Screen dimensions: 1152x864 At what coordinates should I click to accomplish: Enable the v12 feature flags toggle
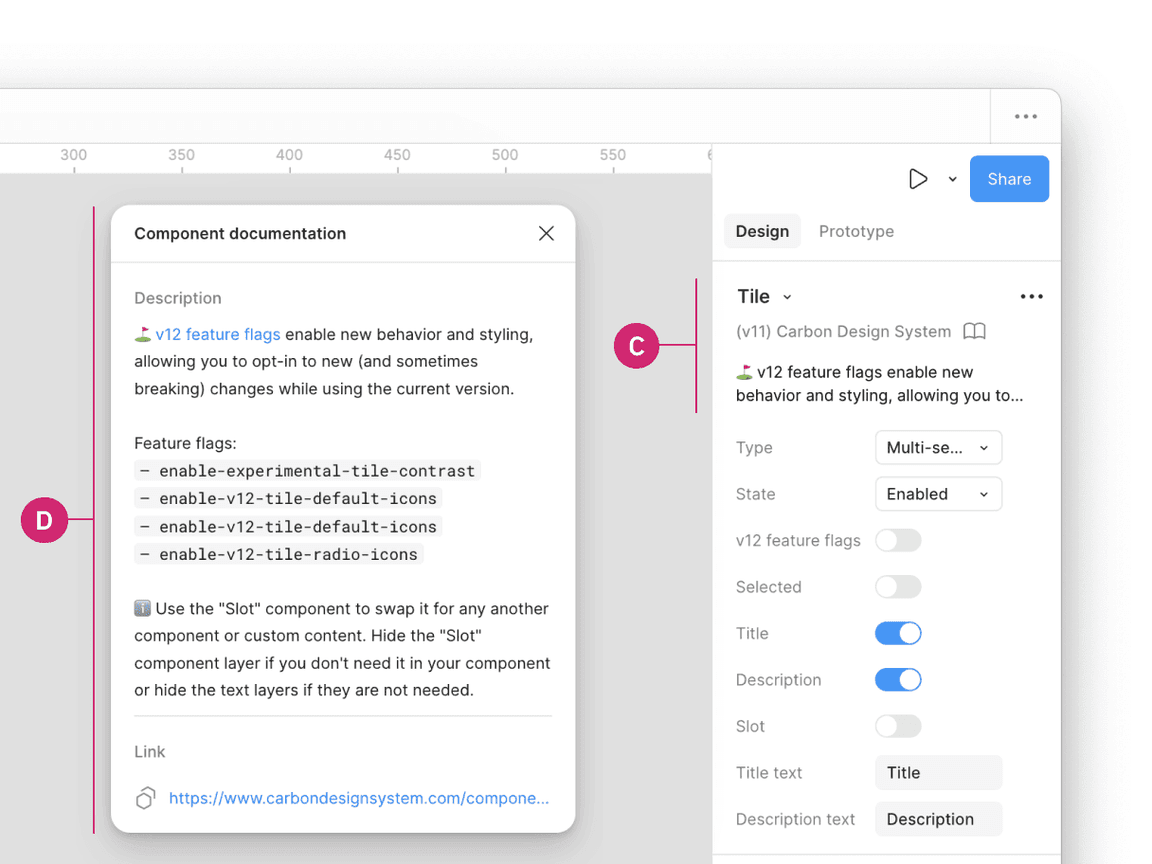[898, 540]
